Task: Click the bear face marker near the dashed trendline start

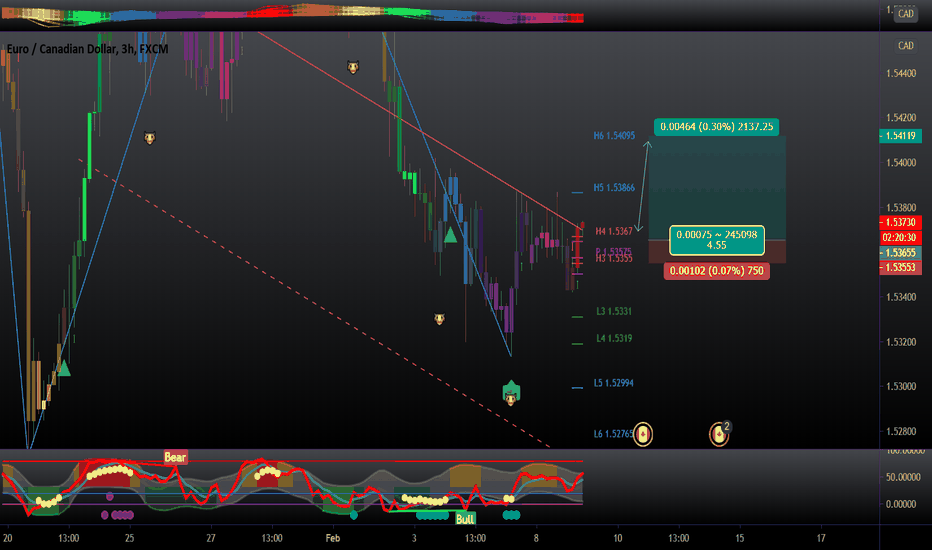Action: 150,138
